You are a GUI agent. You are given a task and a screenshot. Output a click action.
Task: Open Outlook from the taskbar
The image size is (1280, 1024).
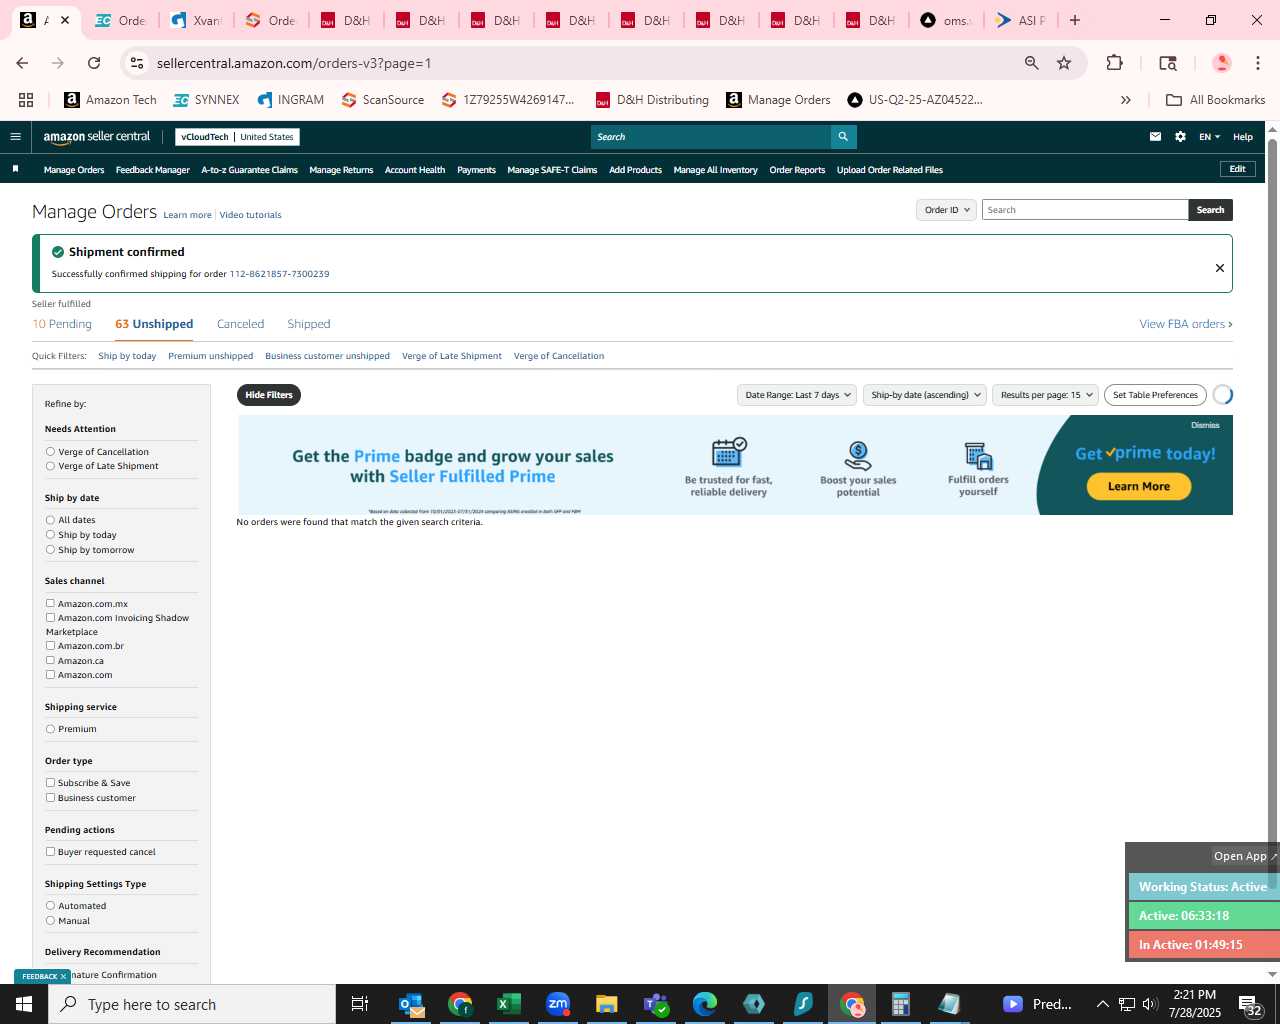[411, 1004]
